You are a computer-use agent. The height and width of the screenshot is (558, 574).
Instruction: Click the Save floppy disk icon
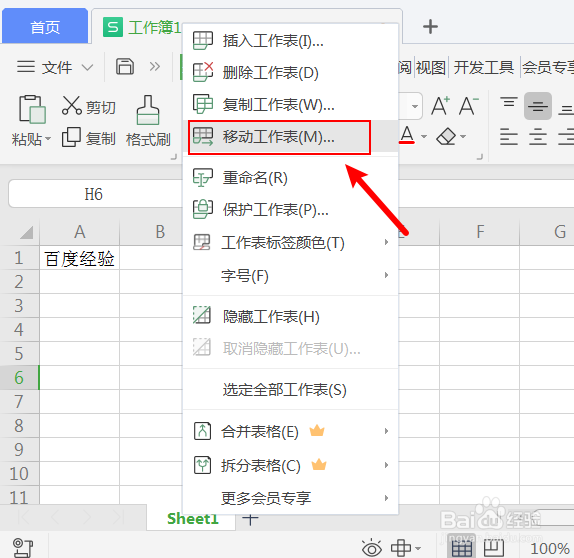(x=125, y=67)
